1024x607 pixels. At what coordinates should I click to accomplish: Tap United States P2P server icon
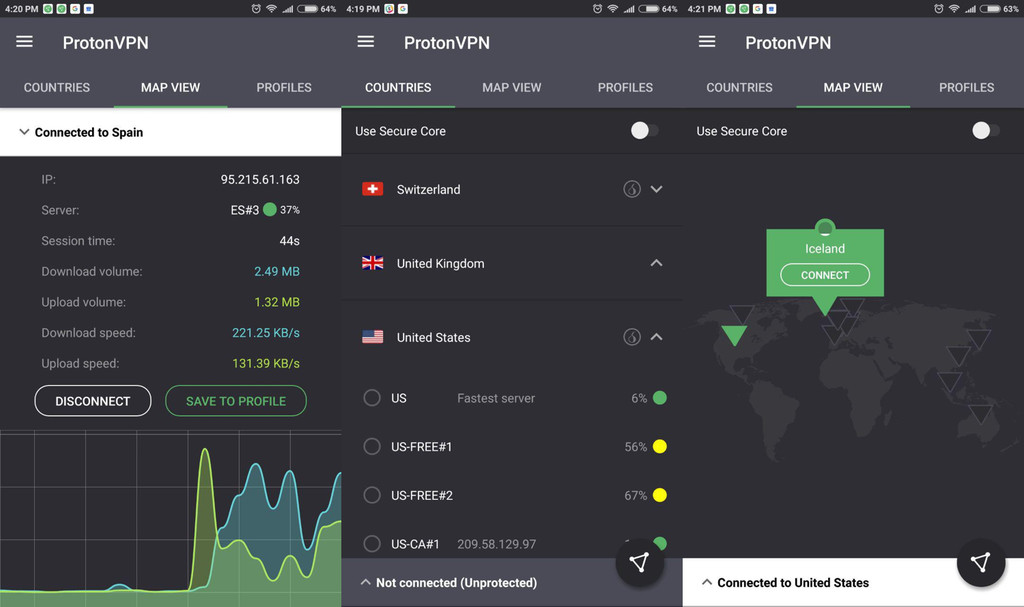pos(632,336)
